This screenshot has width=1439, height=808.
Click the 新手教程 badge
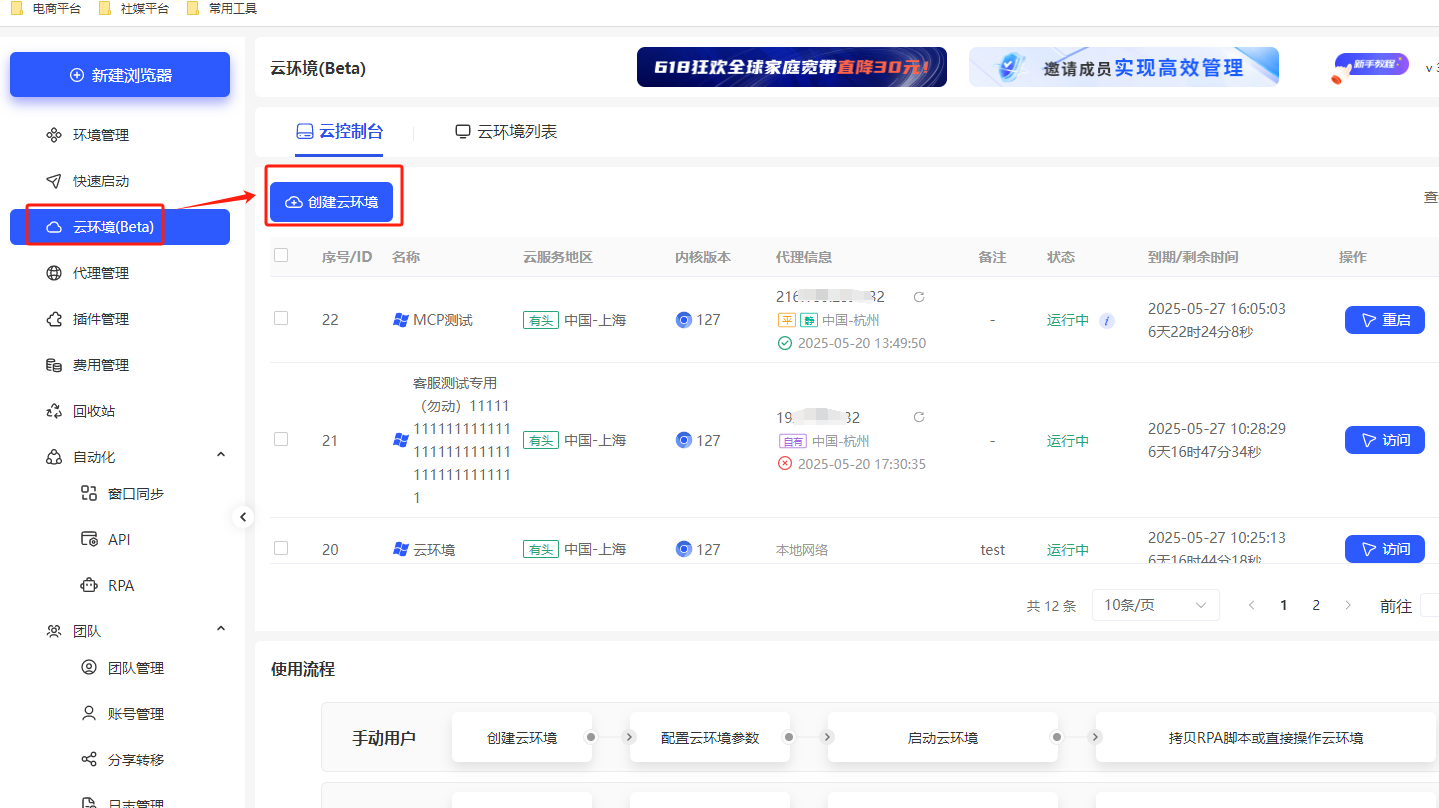(1371, 67)
